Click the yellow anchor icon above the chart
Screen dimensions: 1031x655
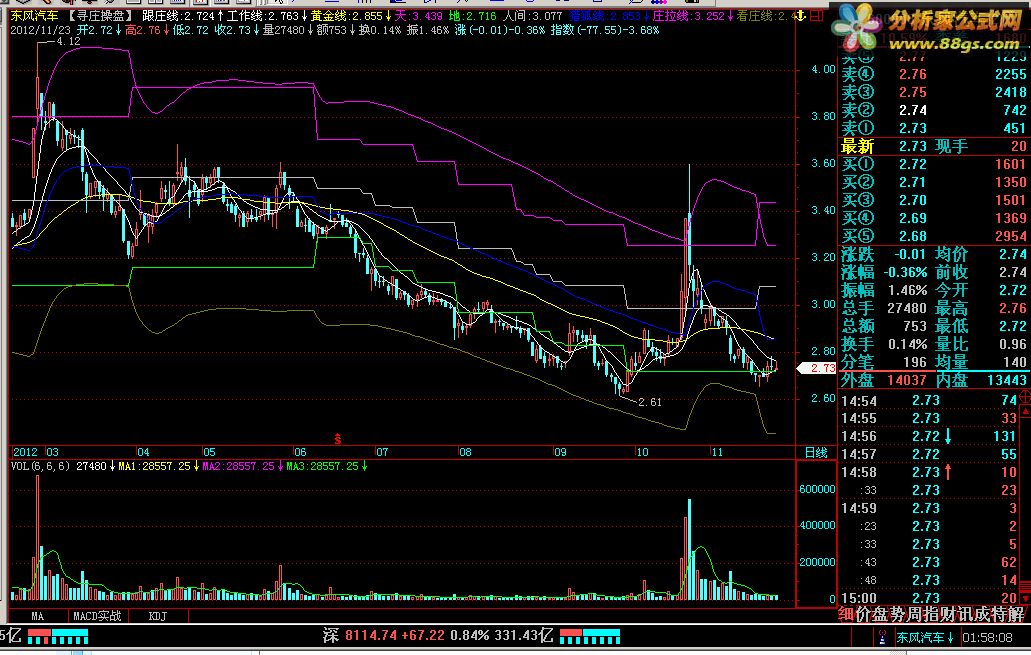[800, 15]
